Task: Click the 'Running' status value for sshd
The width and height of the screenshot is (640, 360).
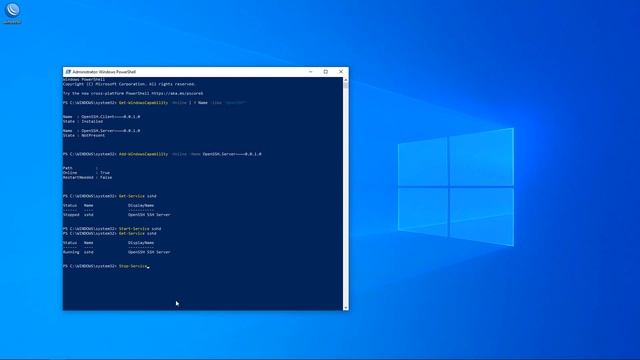Action: pos(71,252)
